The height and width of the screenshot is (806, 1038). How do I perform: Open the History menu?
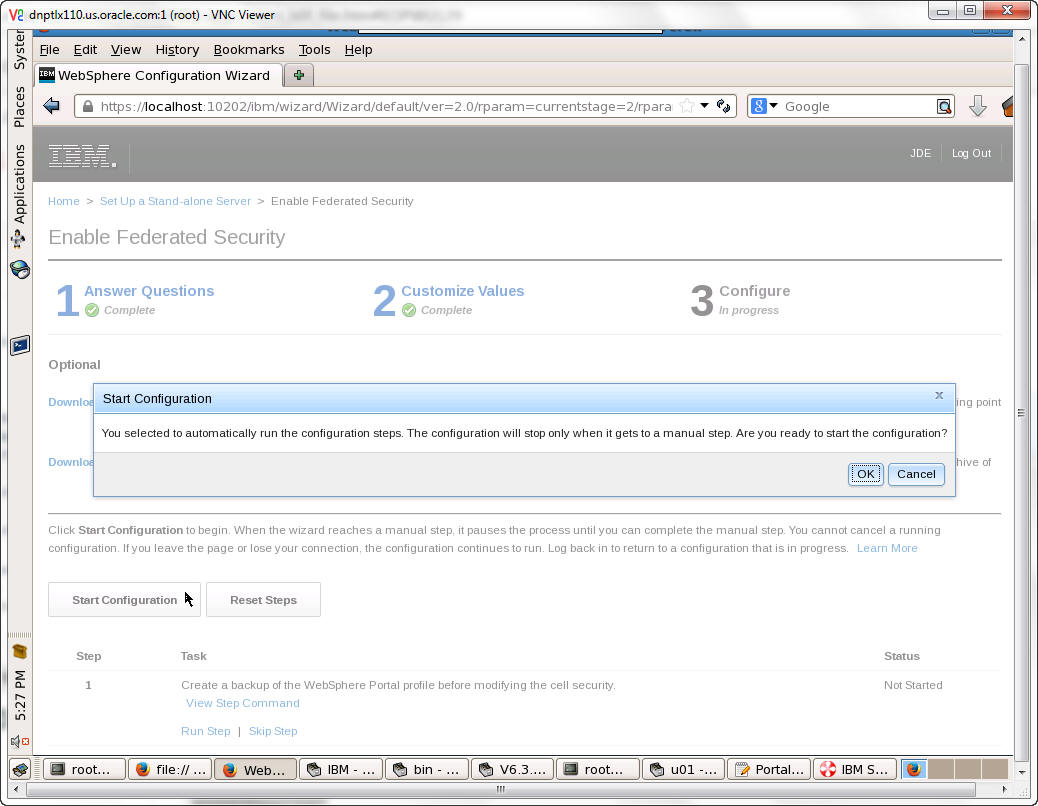(177, 50)
